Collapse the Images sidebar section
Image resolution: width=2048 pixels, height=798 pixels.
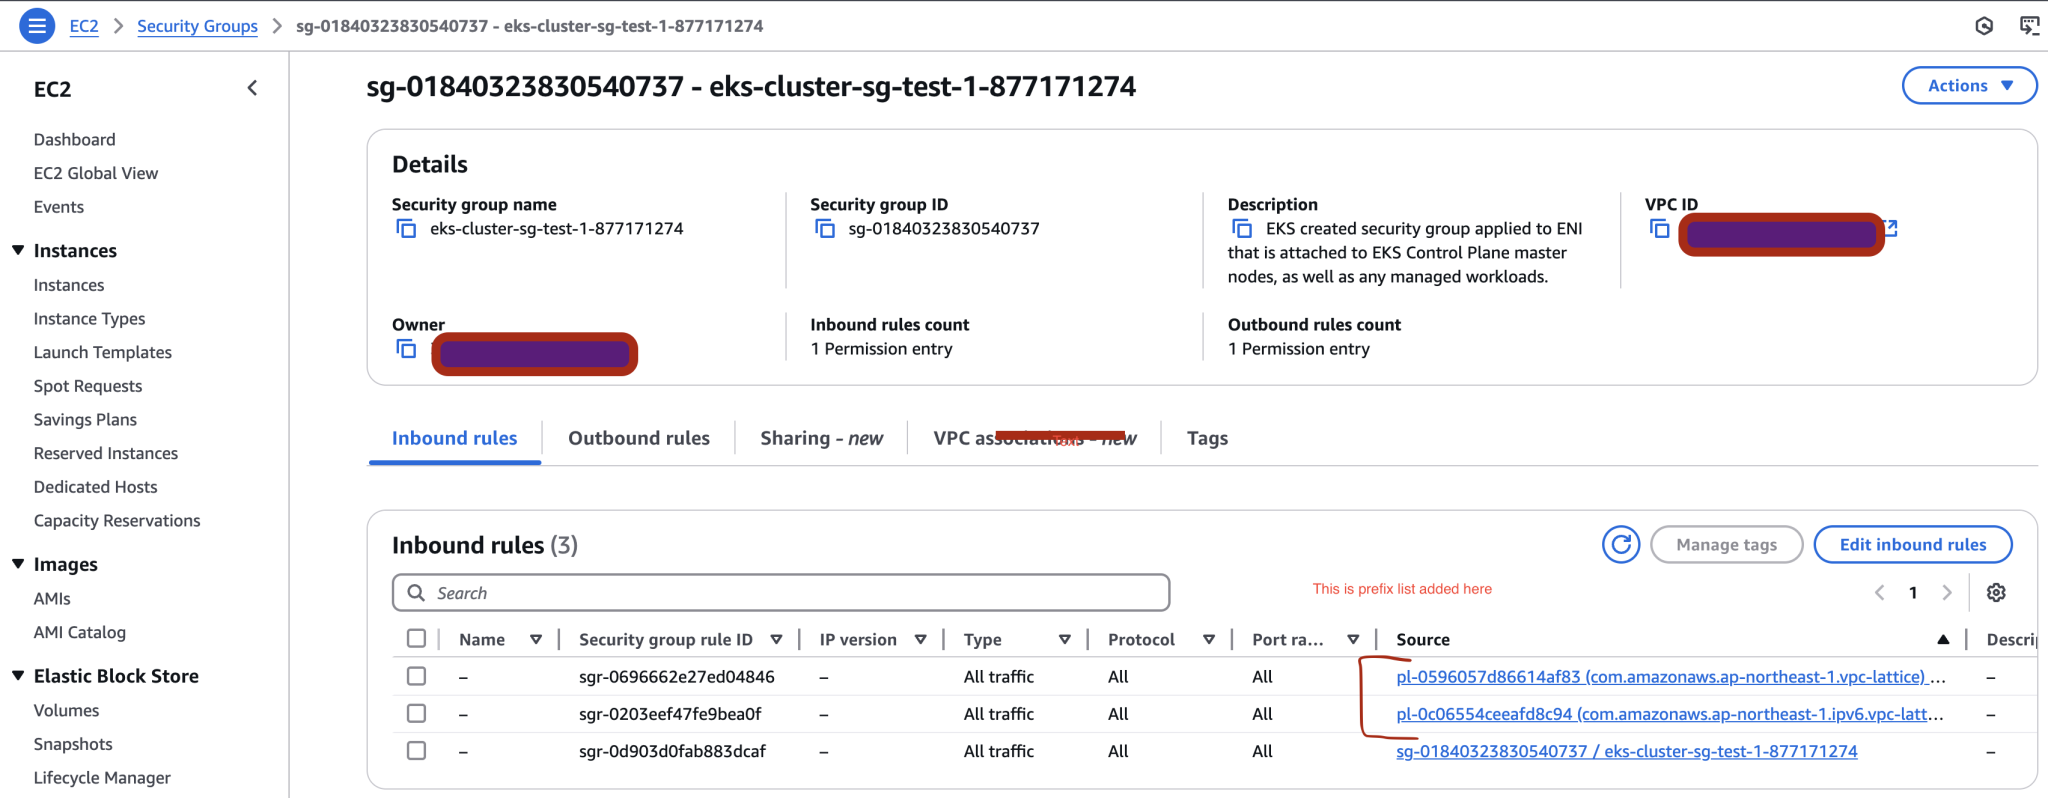pos(18,564)
